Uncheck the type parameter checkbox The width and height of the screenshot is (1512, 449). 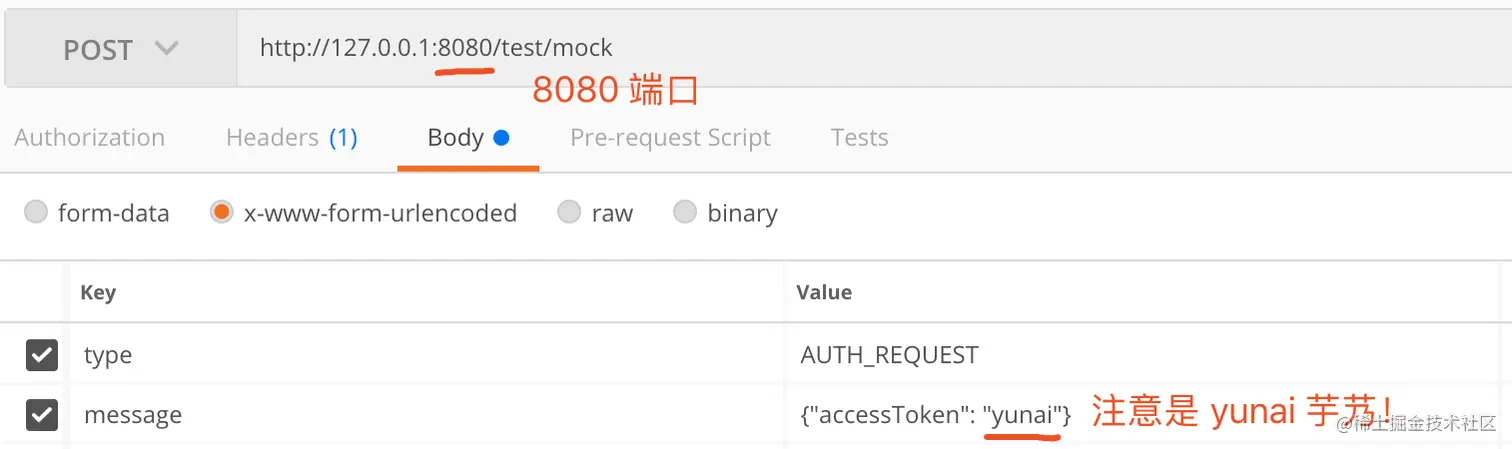point(41,355)
